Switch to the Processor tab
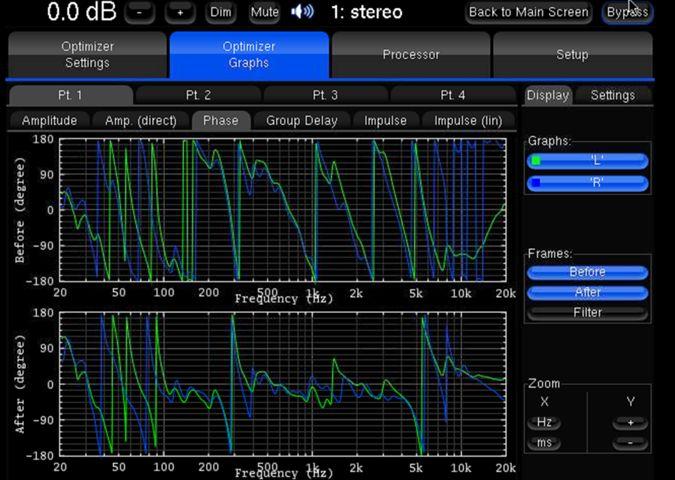The height and width of the screenshot is (480, 675). click(411, 55)
